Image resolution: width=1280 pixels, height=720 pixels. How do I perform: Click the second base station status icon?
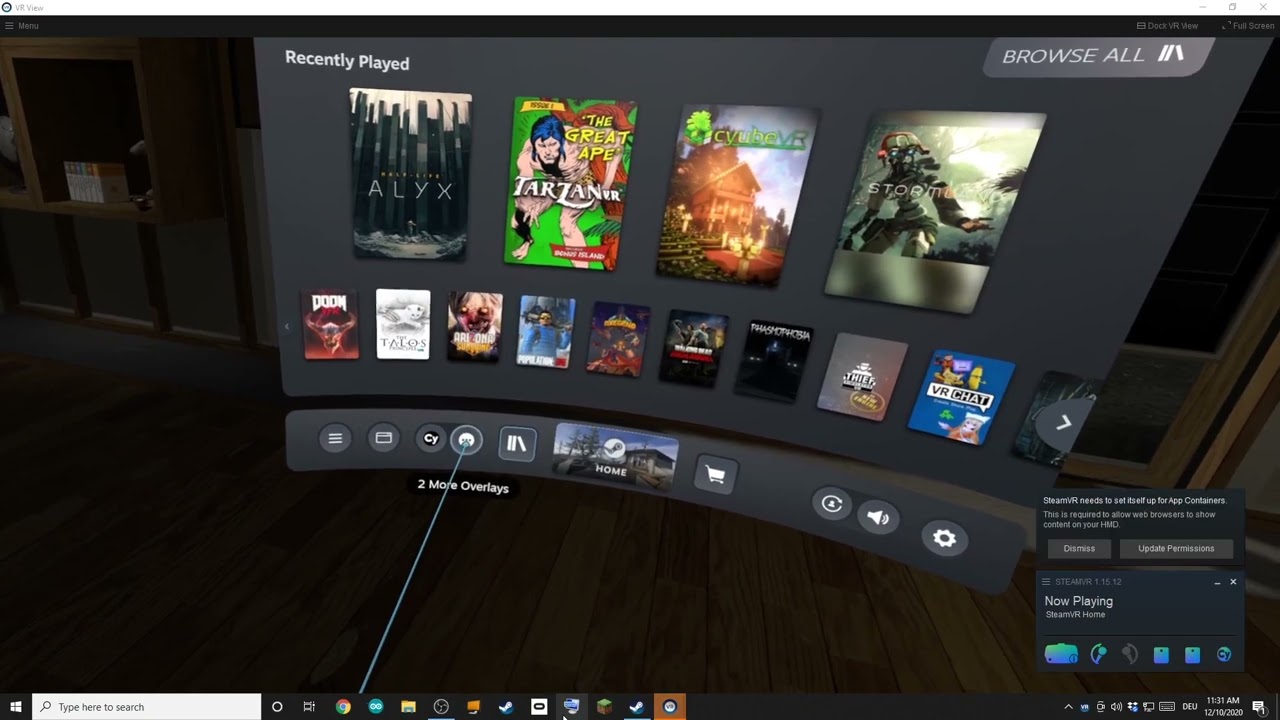point(1192,655)
